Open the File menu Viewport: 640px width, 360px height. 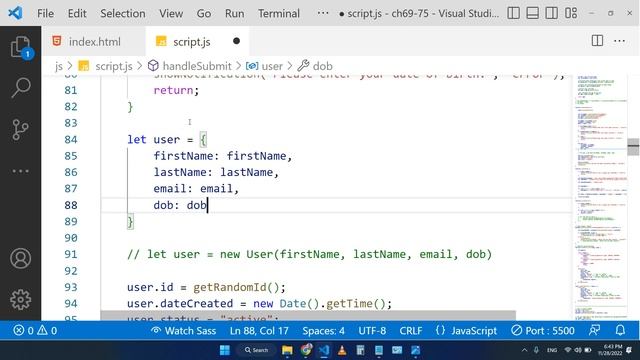45,13
